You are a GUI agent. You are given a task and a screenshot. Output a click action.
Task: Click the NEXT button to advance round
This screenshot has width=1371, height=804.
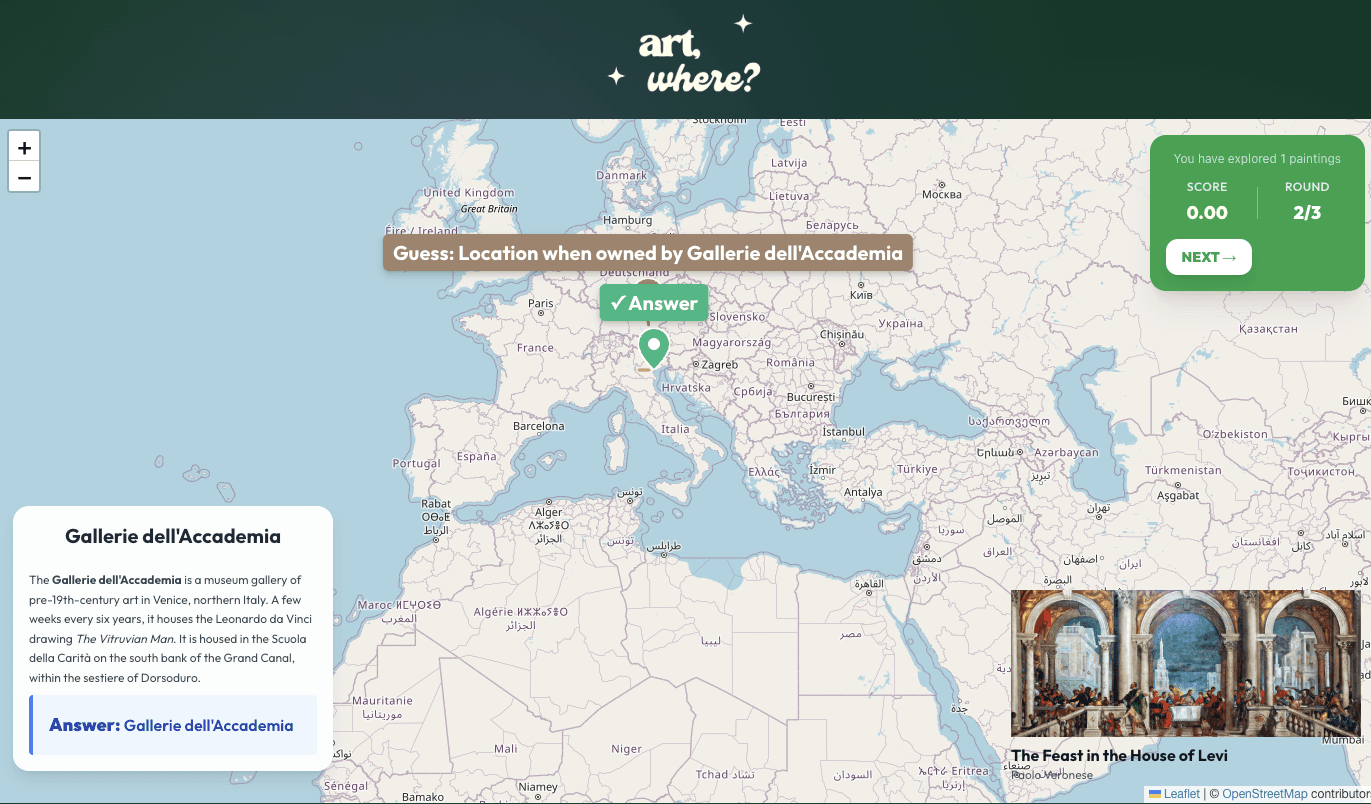pos(1208,257)
